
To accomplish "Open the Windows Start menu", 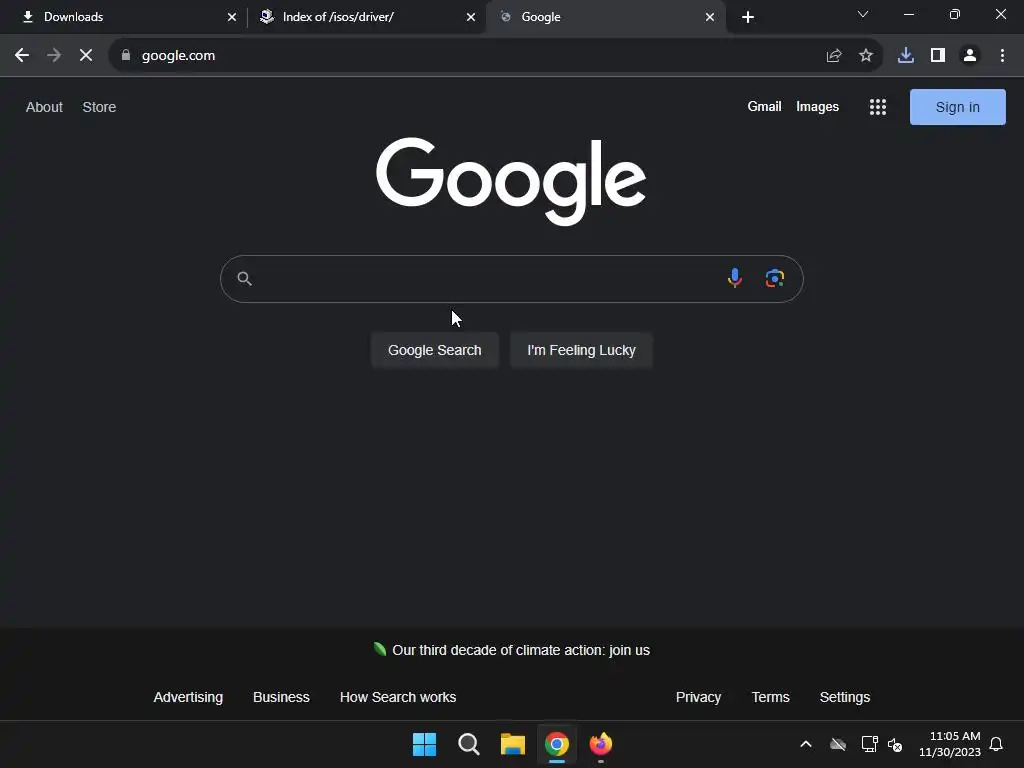I will click(424, 744).
